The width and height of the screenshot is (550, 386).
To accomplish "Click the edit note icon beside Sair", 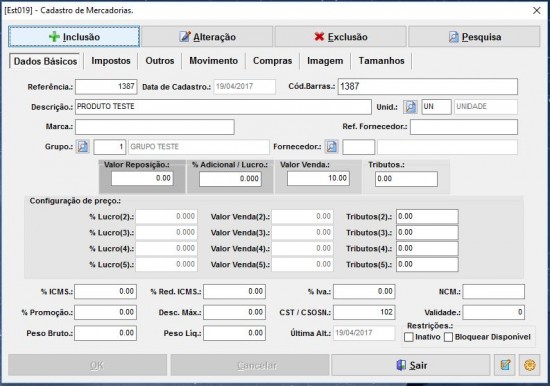I will point(505,365).
